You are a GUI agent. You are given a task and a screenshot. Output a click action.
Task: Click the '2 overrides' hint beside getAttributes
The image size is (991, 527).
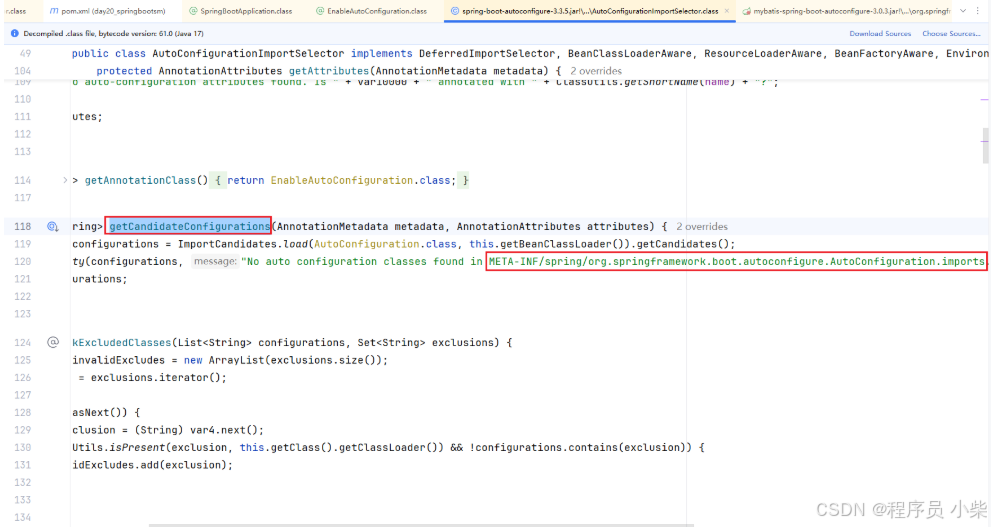click(596, 71)
